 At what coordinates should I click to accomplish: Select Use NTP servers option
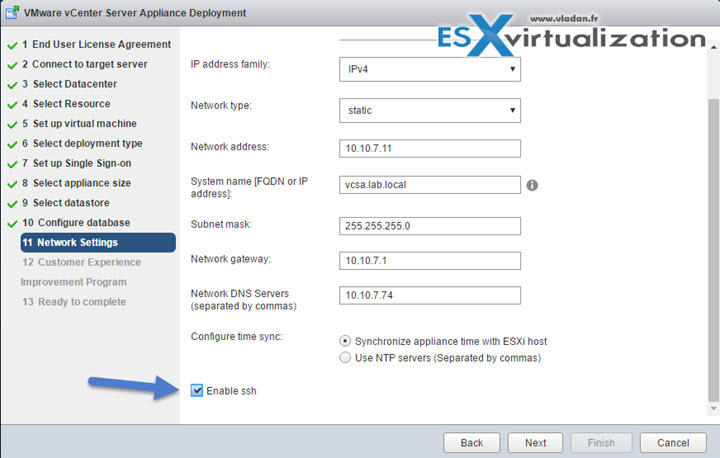(345, 357)
